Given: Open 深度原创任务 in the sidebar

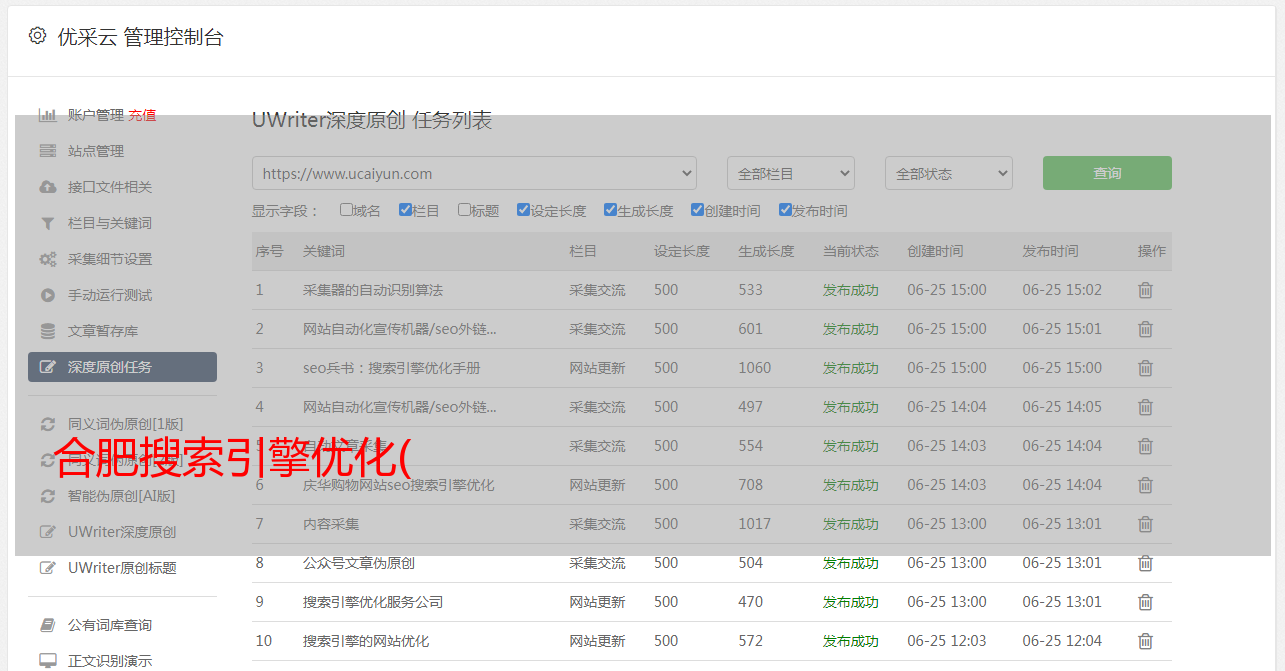Looking at the screenshot, I should (122, 367).
